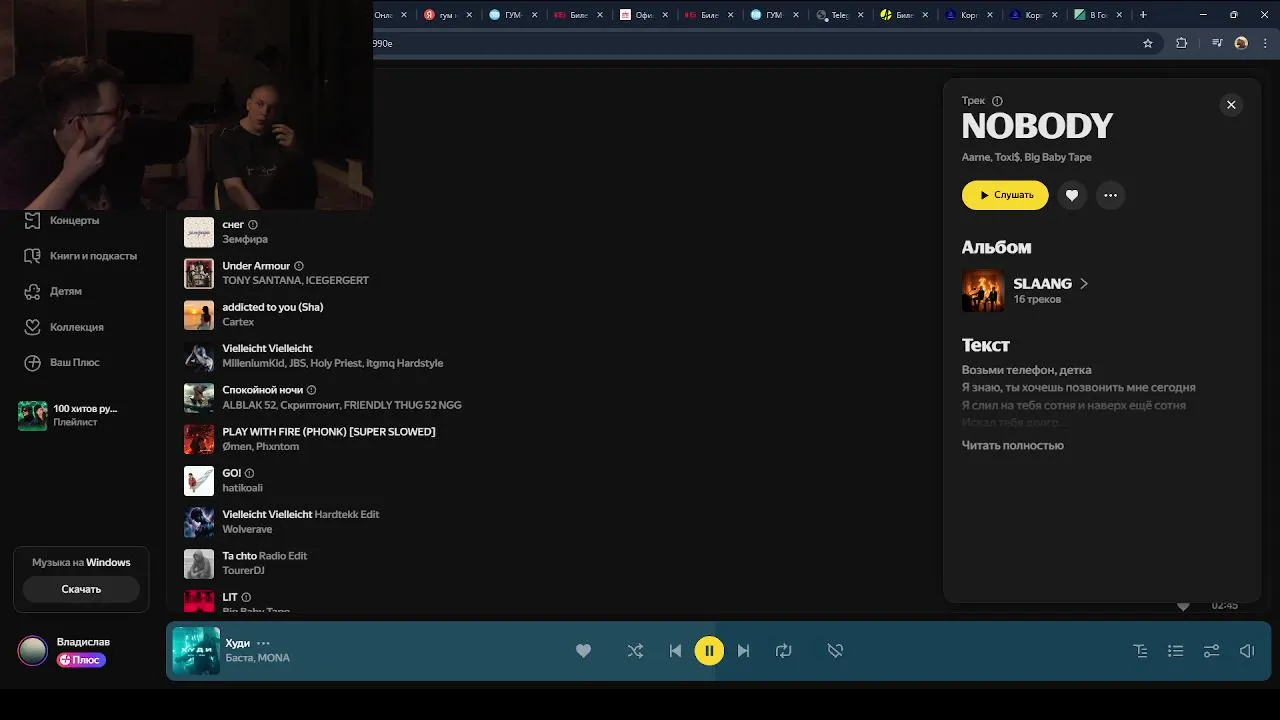The width and height of the screenshot is (1280, 720).
Task: Click explicit icon beside снег
Action: [x=252, y=225]
